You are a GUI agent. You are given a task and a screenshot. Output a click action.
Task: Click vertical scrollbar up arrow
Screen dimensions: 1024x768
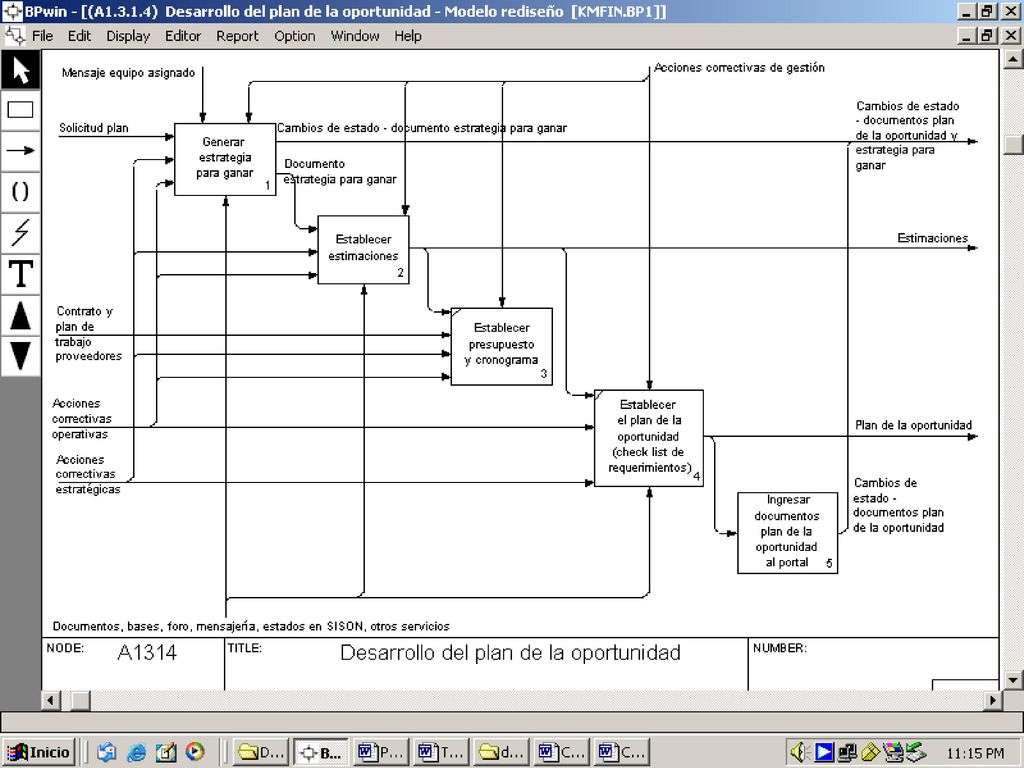(x=1012, y=59)
